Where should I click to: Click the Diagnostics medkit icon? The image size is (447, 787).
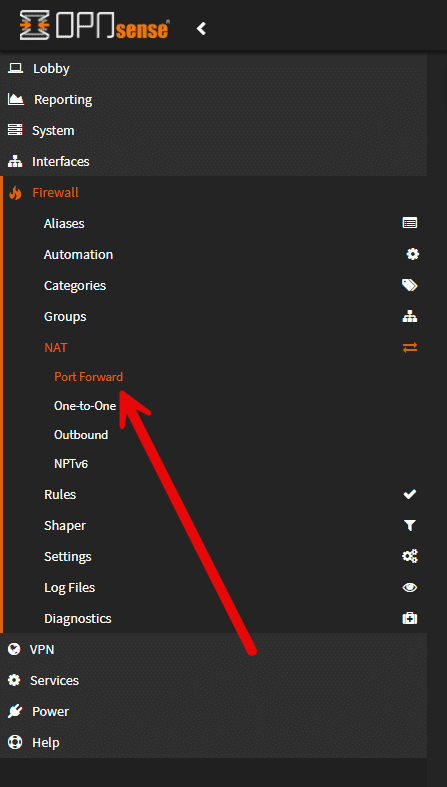coord(410,618)
